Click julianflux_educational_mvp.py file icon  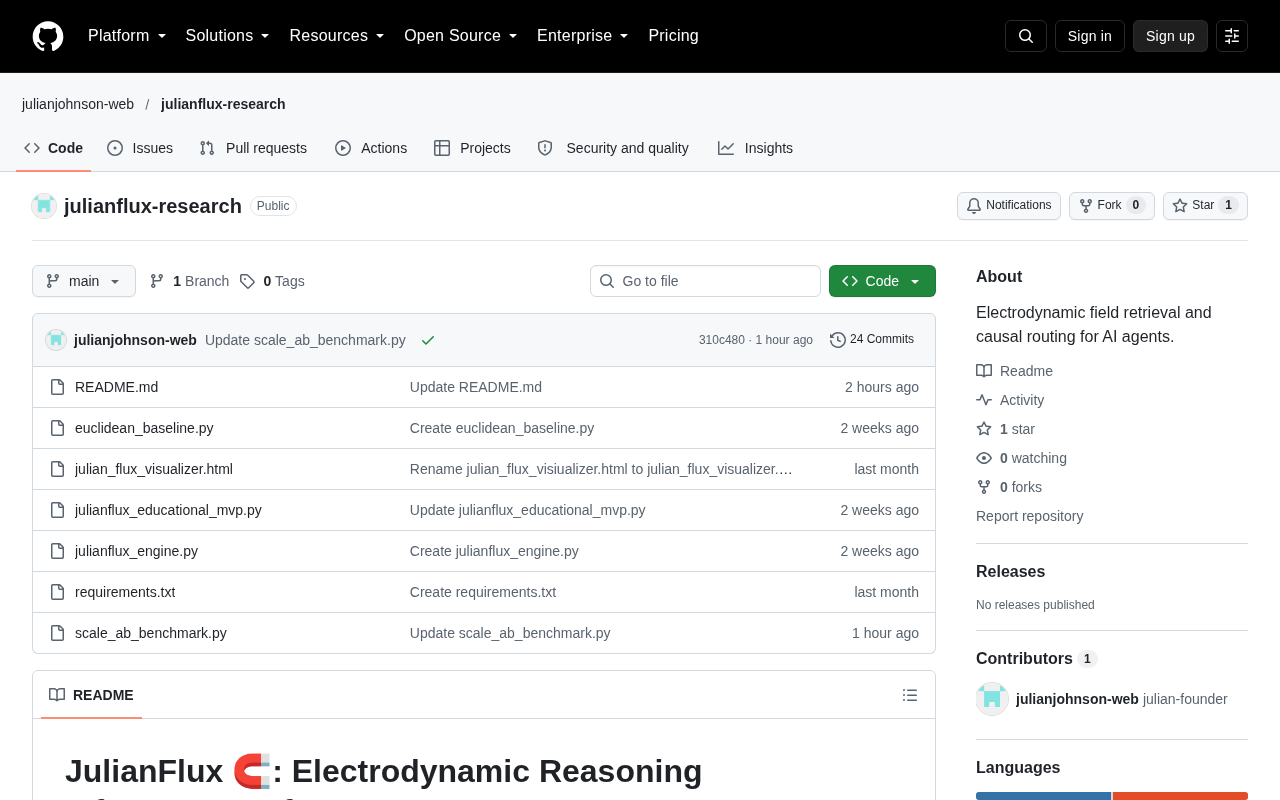(57, 510)
